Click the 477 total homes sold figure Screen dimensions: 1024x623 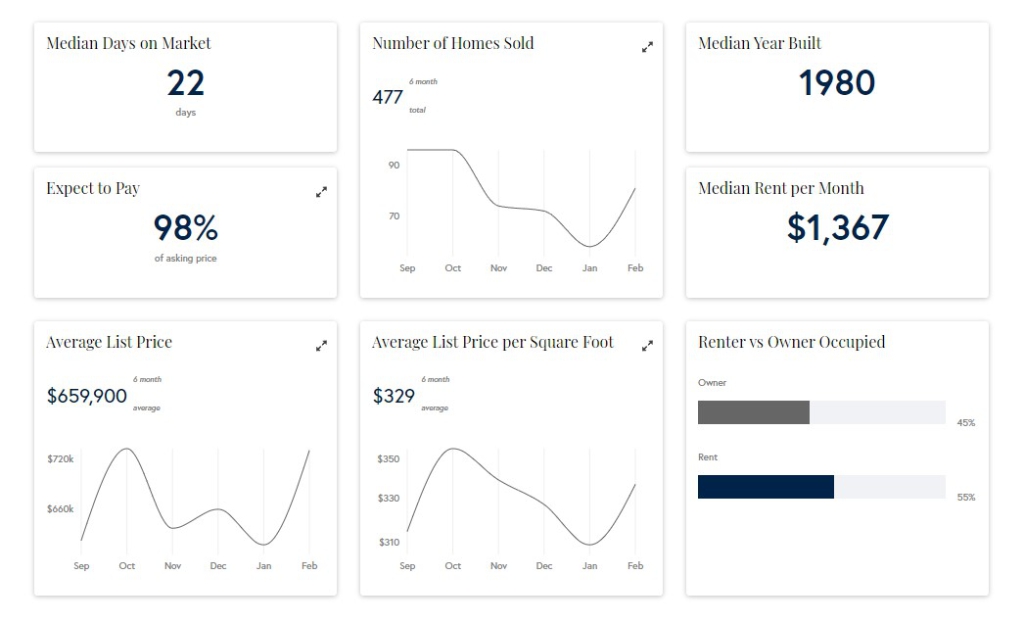[388, 97]
